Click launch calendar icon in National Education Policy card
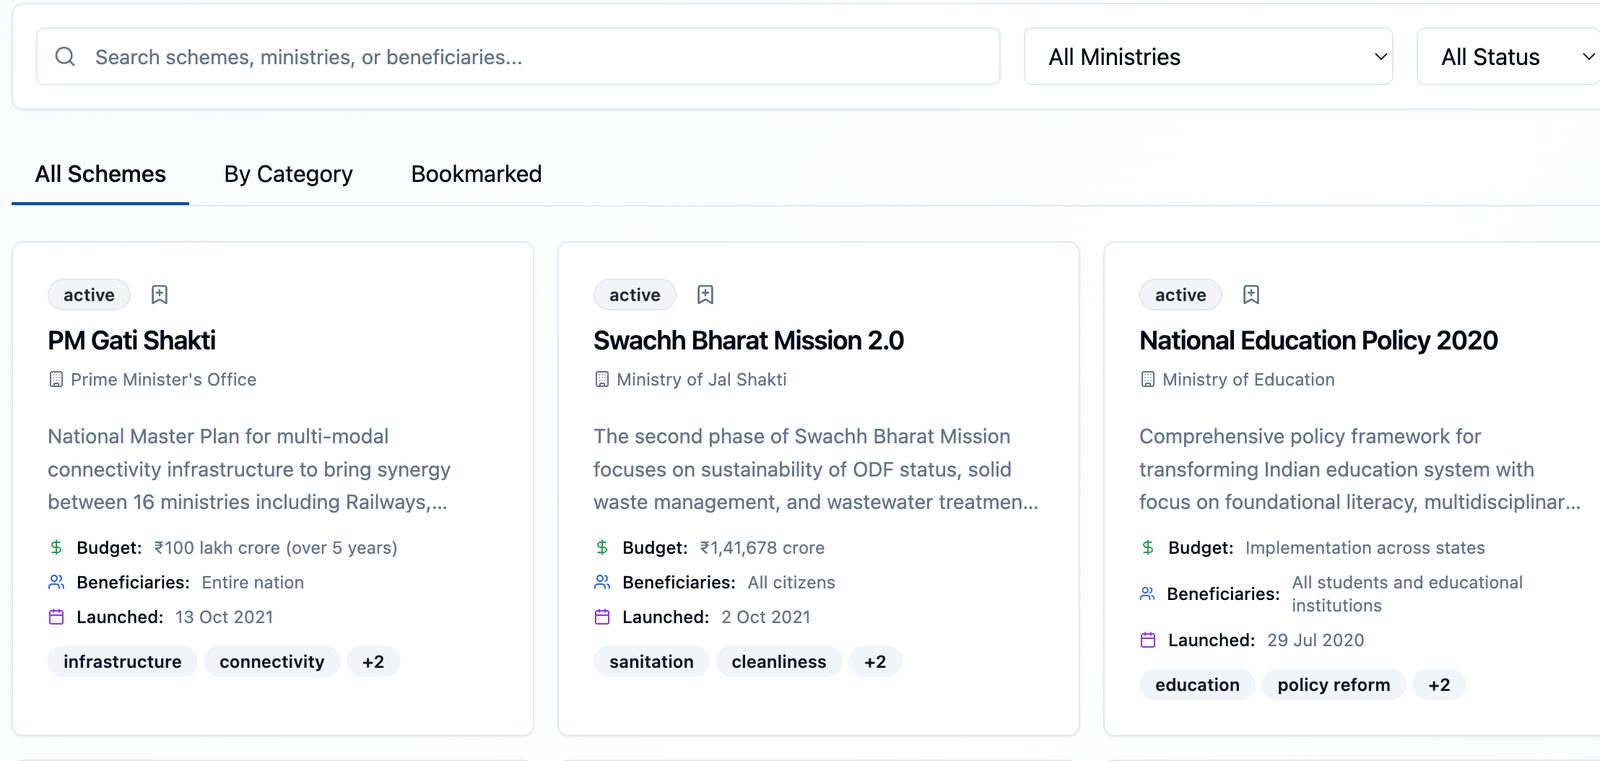Image resolution: width=1600 pixels, height=761 pixels. click(1148, 640)
